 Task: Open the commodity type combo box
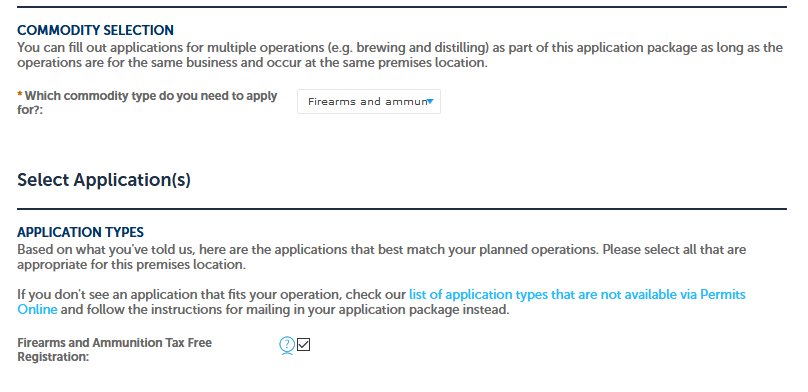pos(368,101)
